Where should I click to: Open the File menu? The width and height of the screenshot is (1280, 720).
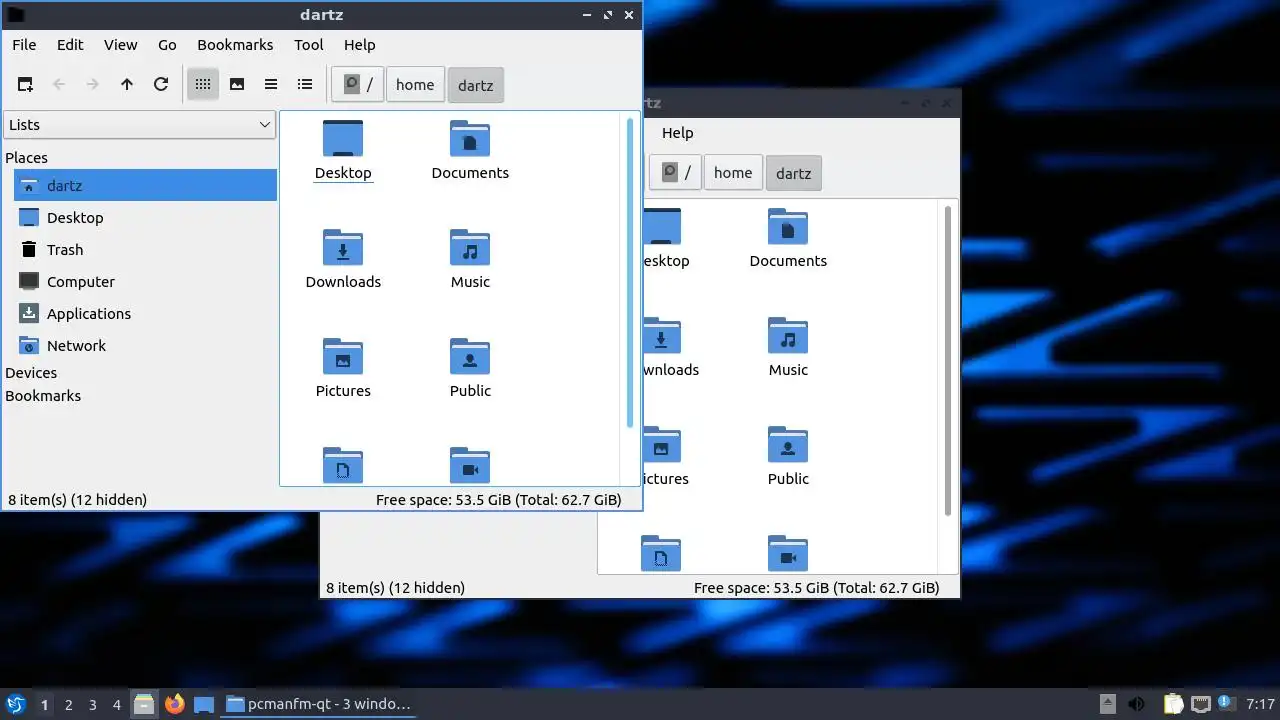(24, 45)
